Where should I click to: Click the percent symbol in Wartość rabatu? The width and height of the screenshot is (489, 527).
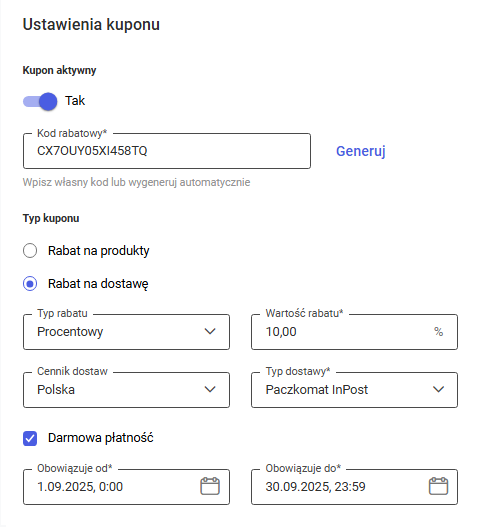click(x=439, y=332)
